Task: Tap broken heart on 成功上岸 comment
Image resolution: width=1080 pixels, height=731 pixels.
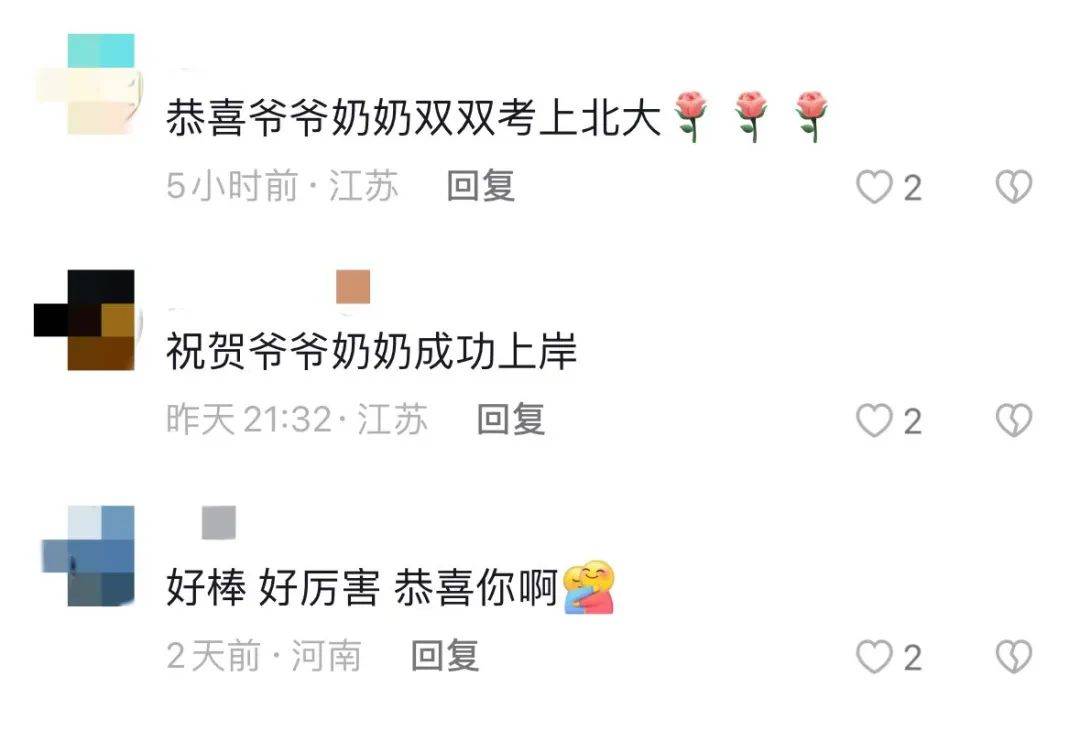Action: click(1014, 420)
